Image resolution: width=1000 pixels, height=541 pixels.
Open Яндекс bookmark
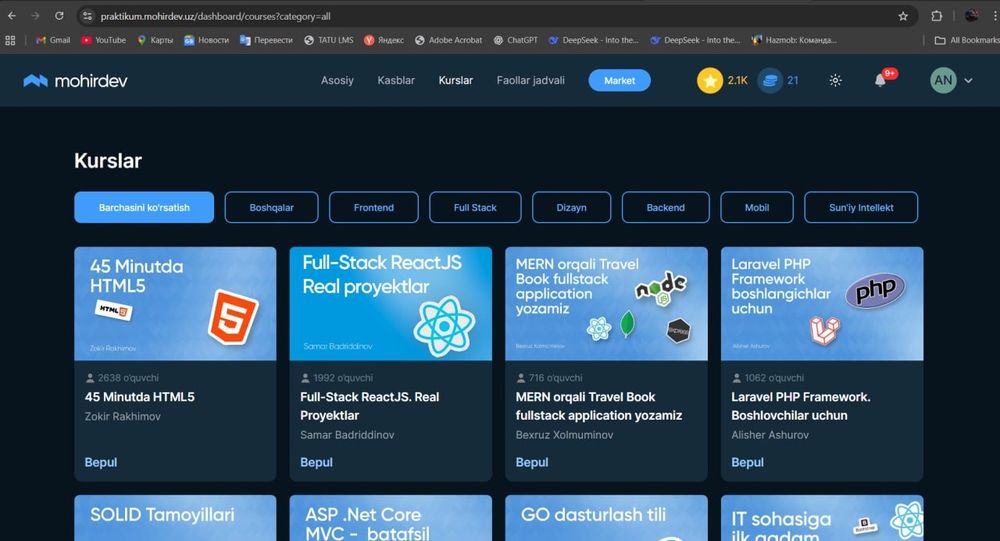(384, 40)
